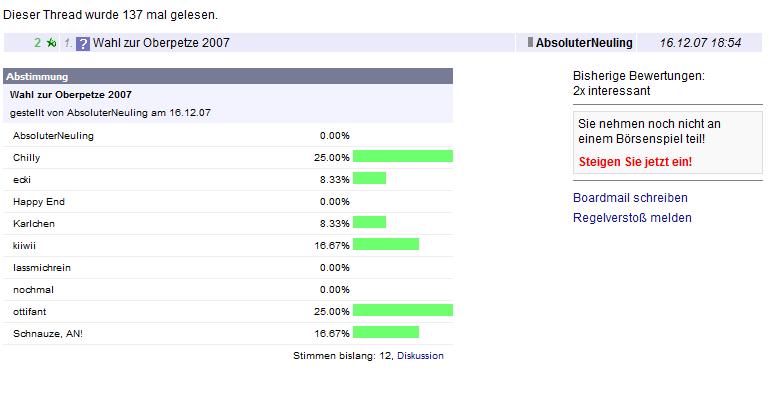Click ottifant's green result bar

[x=403, y=310]
